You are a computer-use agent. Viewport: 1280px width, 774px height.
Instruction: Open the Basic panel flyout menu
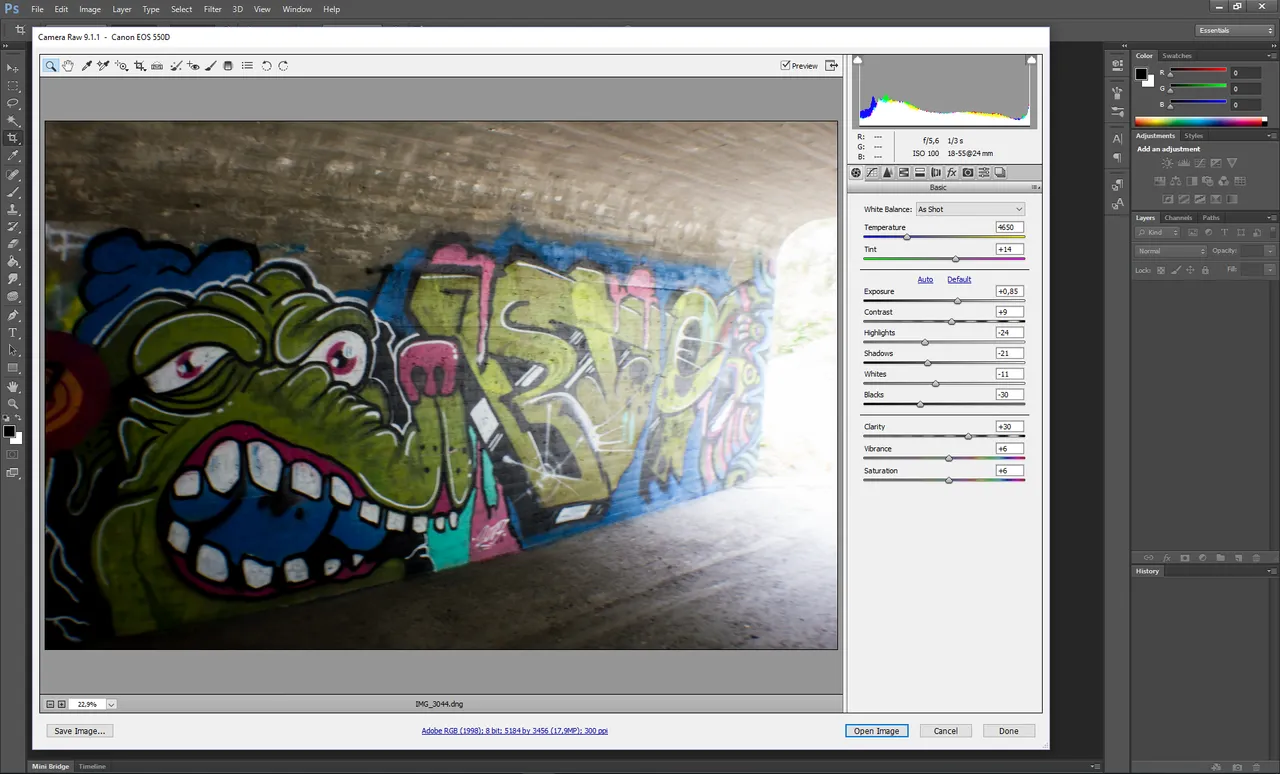click(x=1036, y=188)
